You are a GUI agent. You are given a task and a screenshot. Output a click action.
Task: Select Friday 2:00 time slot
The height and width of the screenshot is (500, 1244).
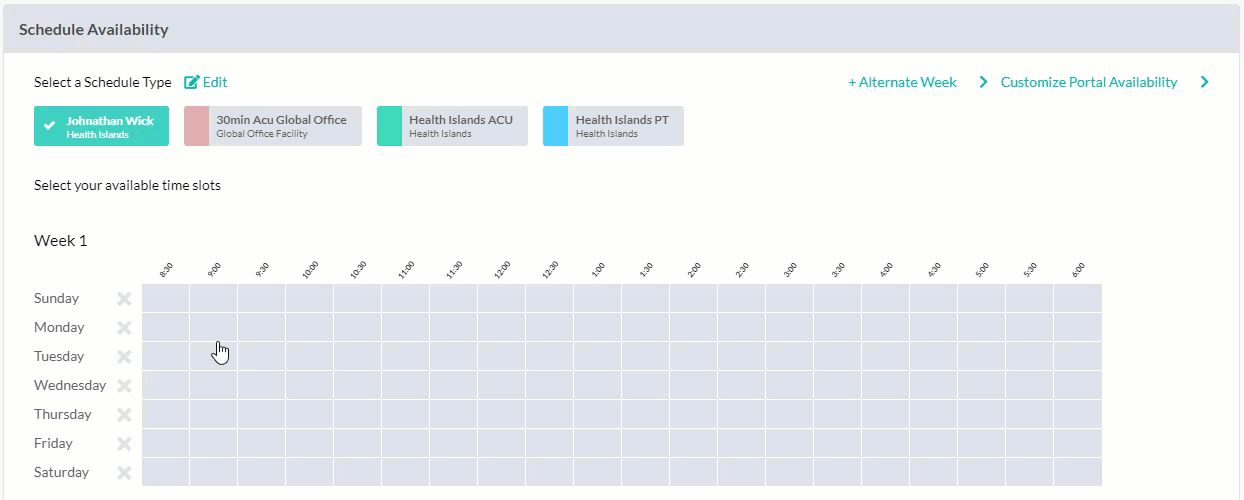(x=694, y=443)
